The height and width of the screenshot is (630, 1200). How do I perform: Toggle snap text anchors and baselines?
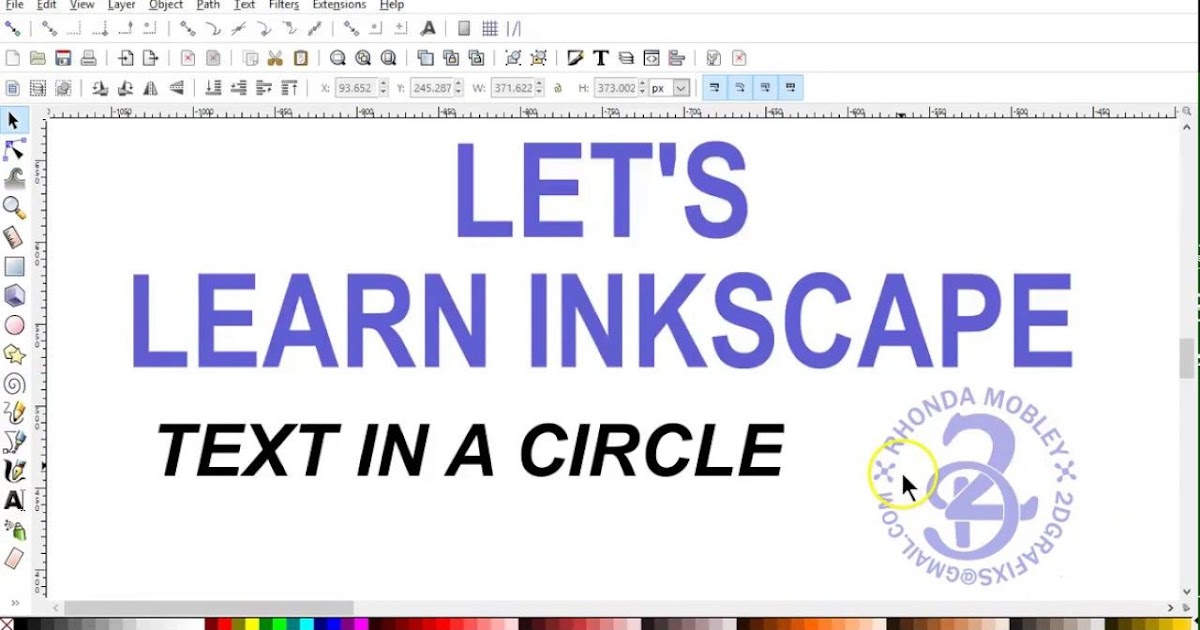427,28
